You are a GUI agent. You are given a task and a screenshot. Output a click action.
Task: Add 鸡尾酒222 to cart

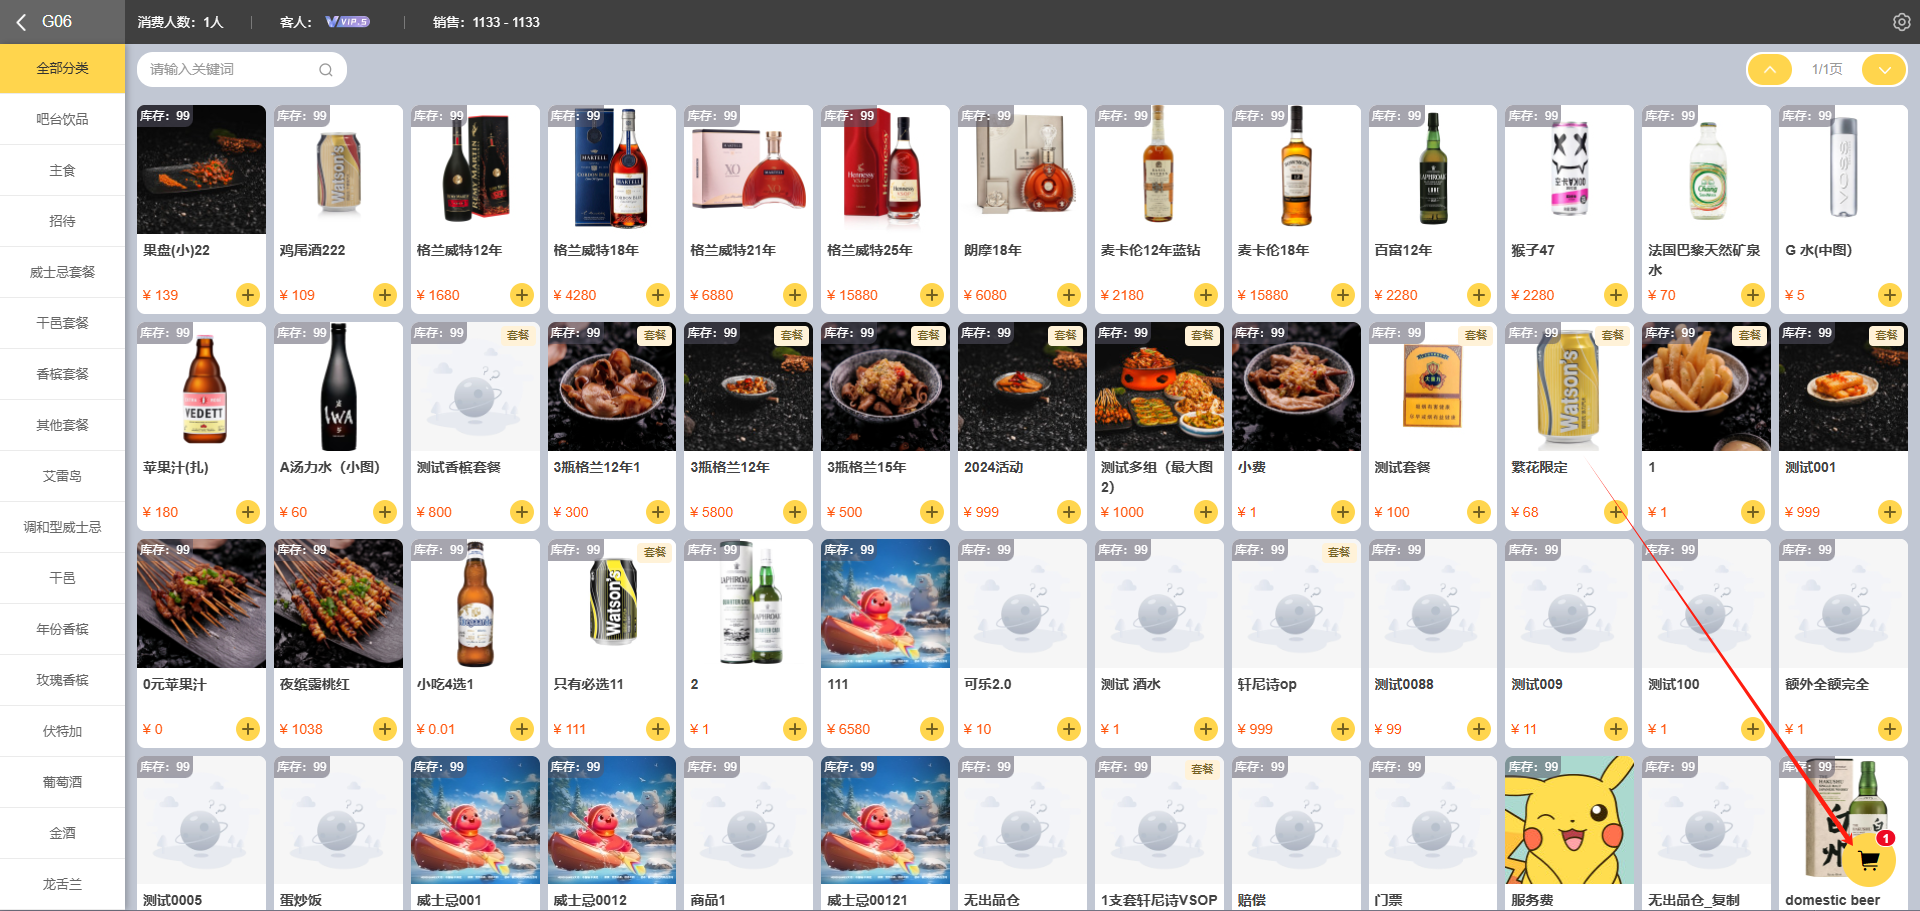point(385,295)
